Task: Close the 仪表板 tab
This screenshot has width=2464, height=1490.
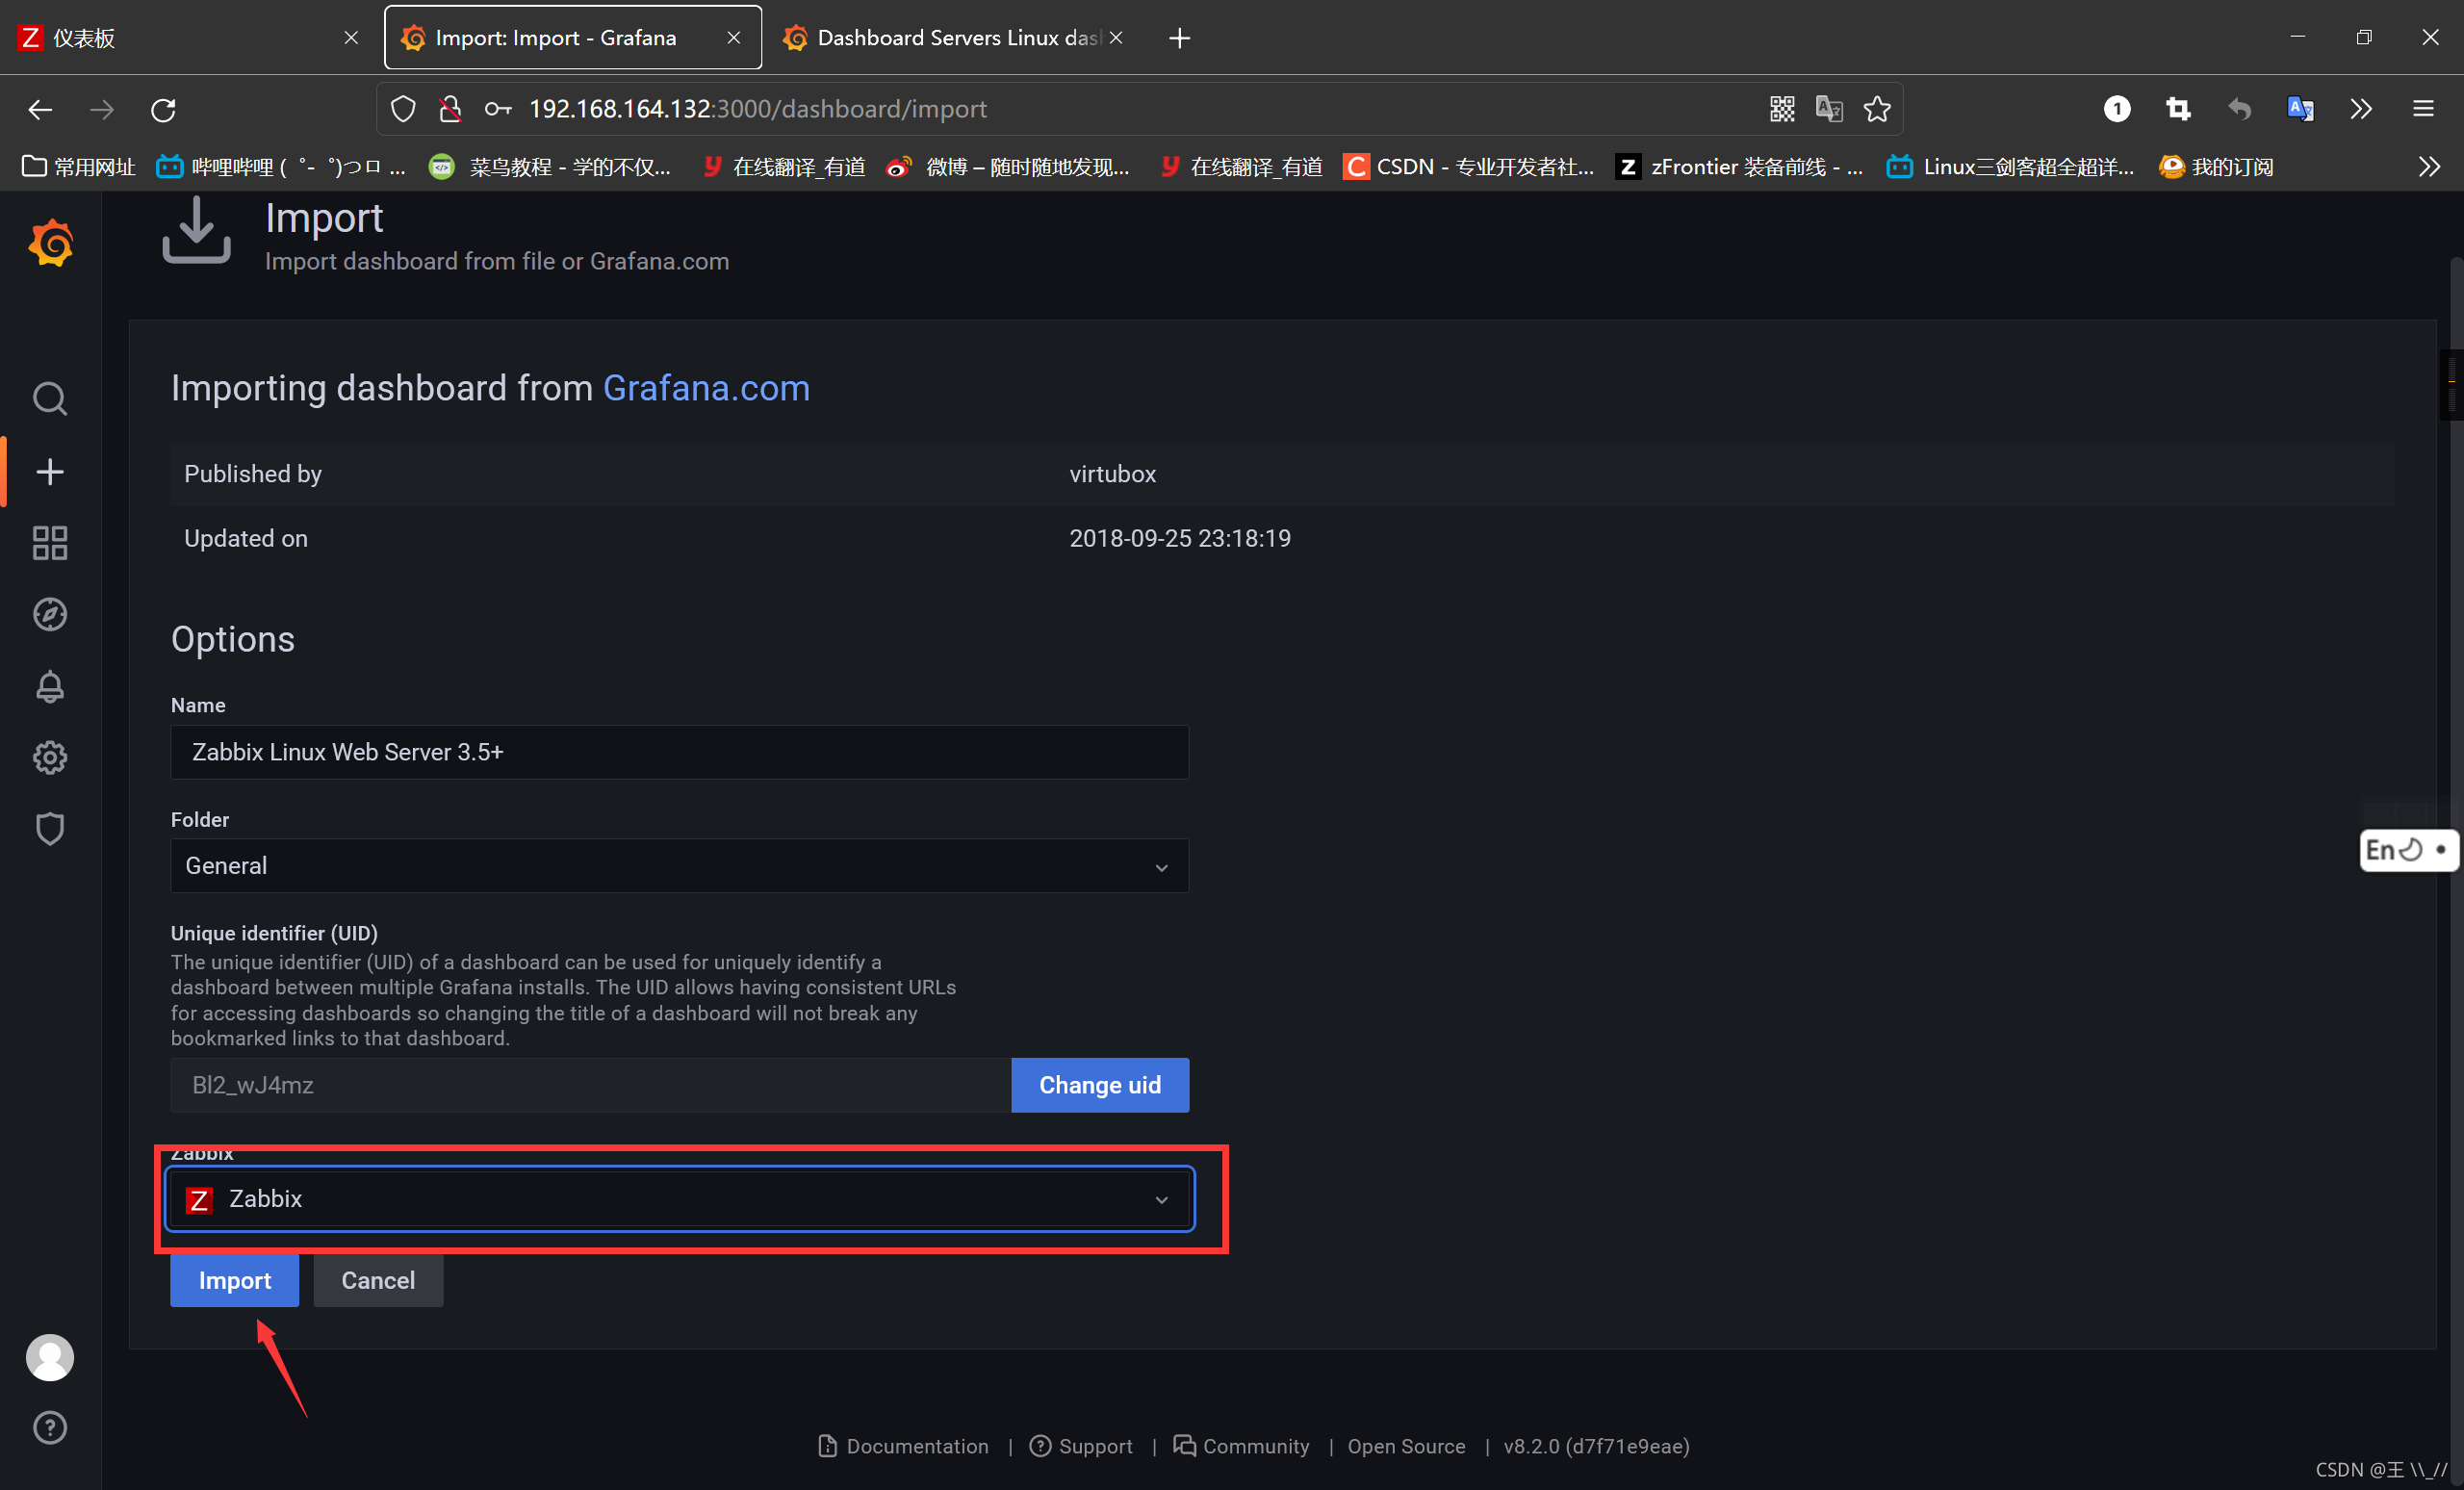Action: (x=351, y=38)
